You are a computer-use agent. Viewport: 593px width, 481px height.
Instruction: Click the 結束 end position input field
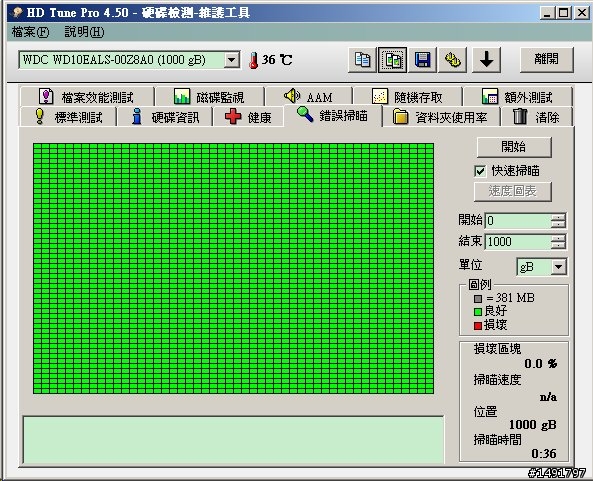pyautogui.click(x=518, y=242)
